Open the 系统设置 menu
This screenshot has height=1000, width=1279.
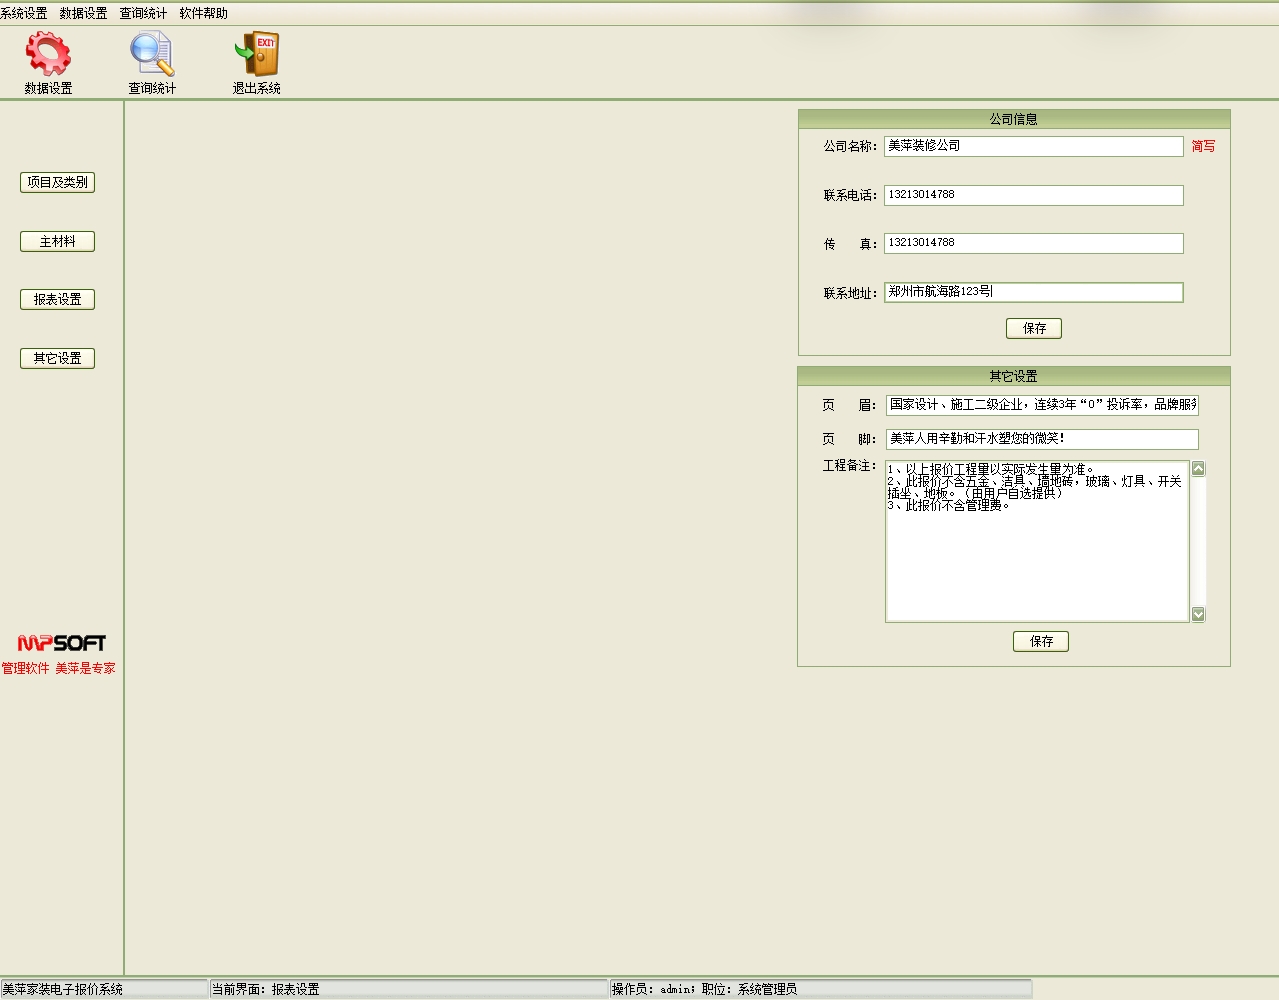pyautogui.click(x=24, y=13)
